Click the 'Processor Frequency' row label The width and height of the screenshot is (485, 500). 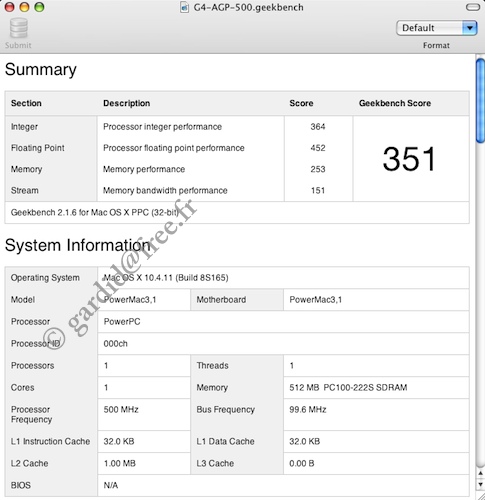click(x=31, y=415)
